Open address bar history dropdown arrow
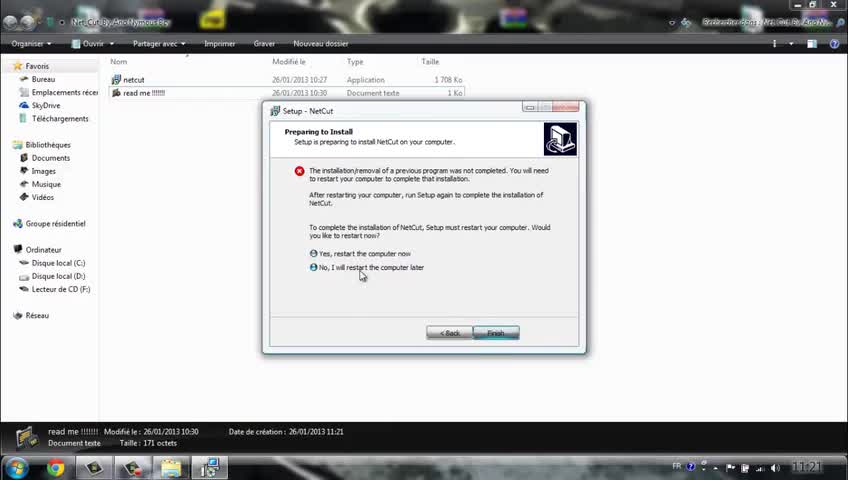The width and height of the screenshot is (848, 480). [x=672, y=22]
